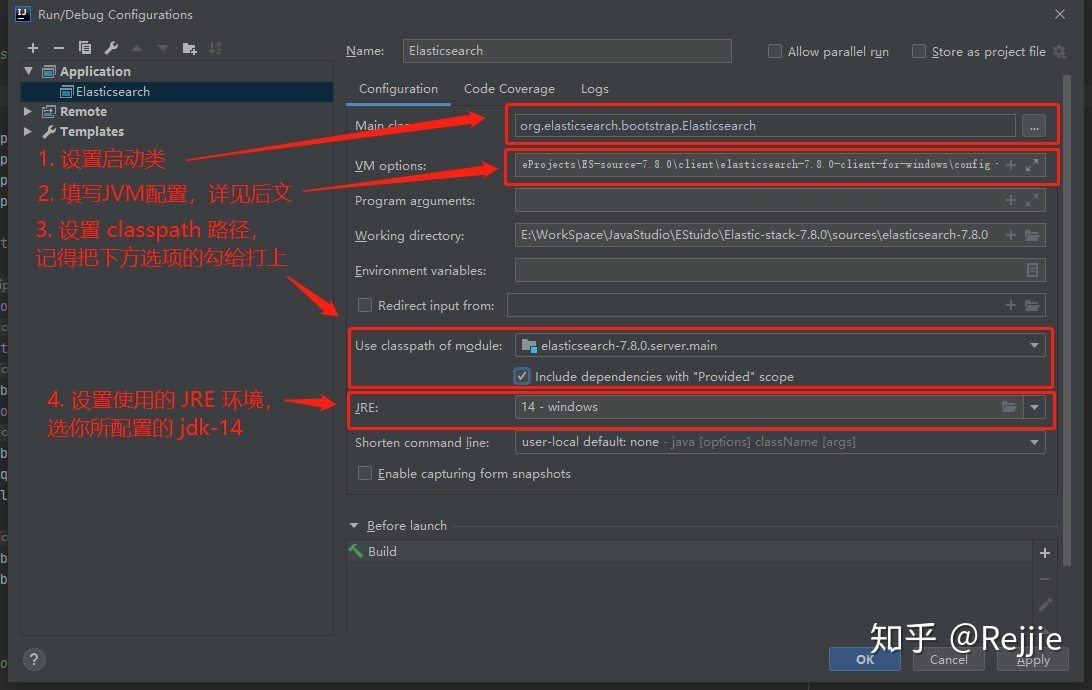Open the JRE dropdown arrow
The height and width of the screenshot is (690, 1092).
[1034, 407]
